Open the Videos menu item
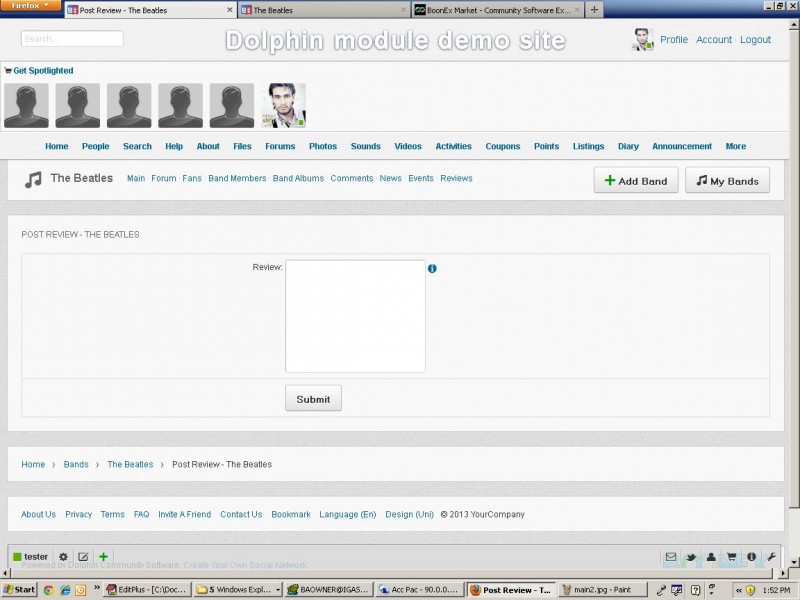Image resolution: width=800 pixels, height=600 pixels. (408, 146)
